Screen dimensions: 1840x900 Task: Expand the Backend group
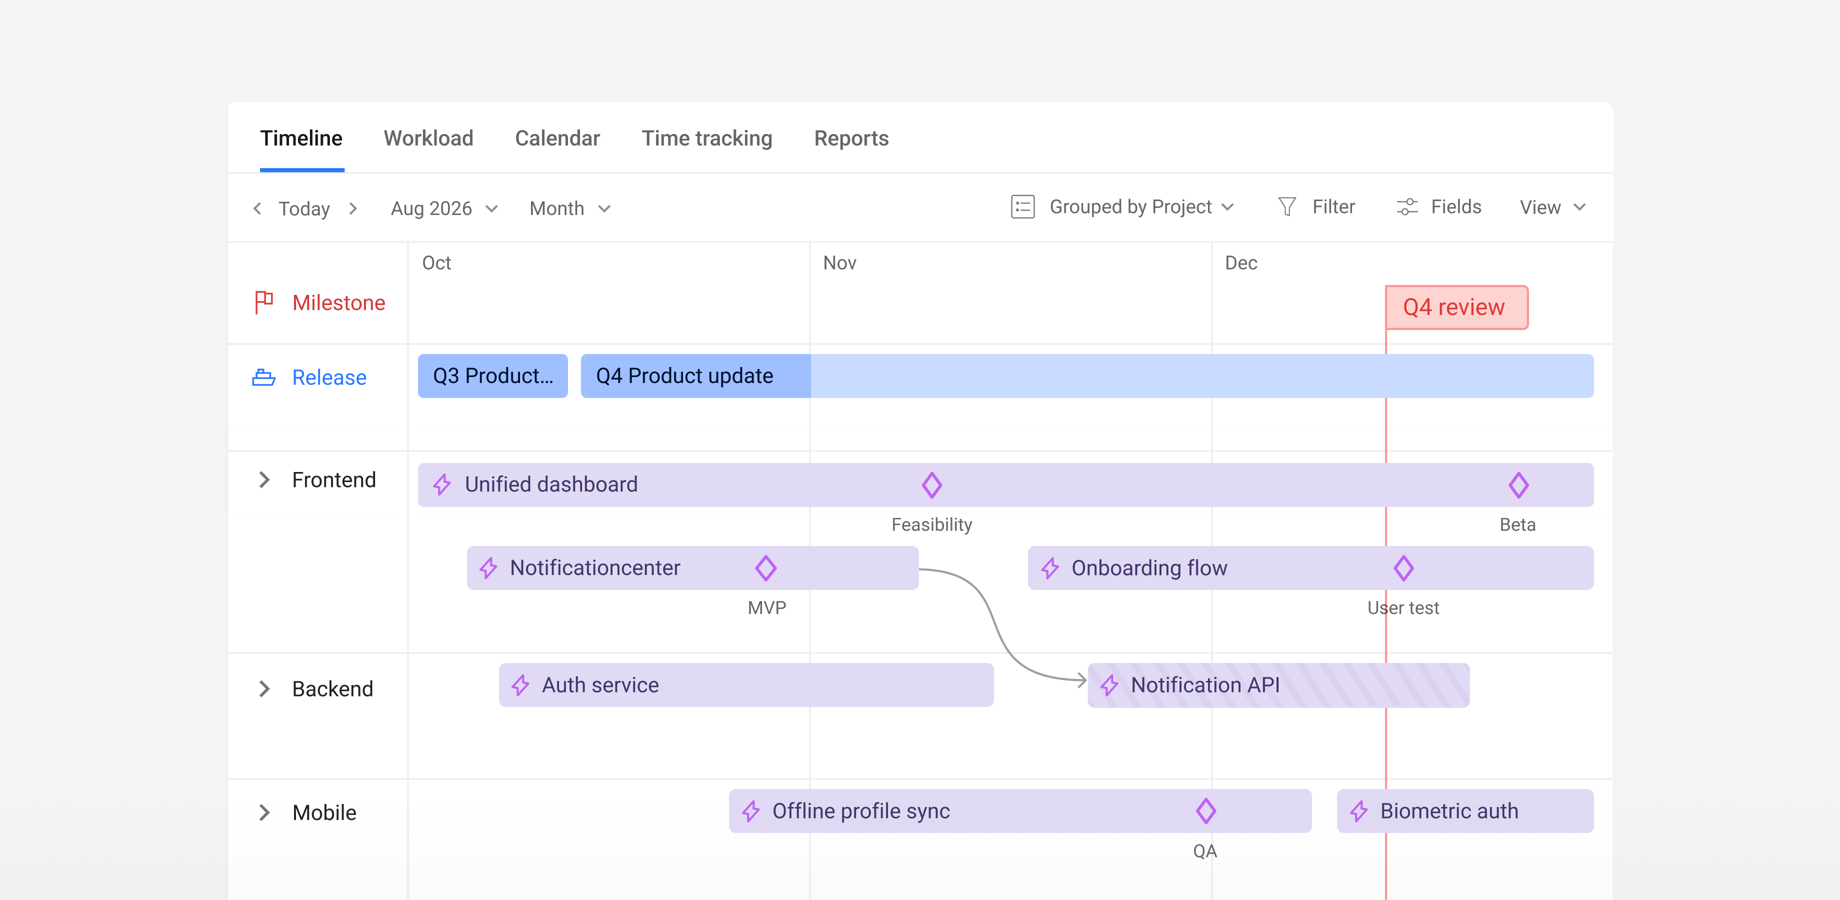[x=264, y=688]
